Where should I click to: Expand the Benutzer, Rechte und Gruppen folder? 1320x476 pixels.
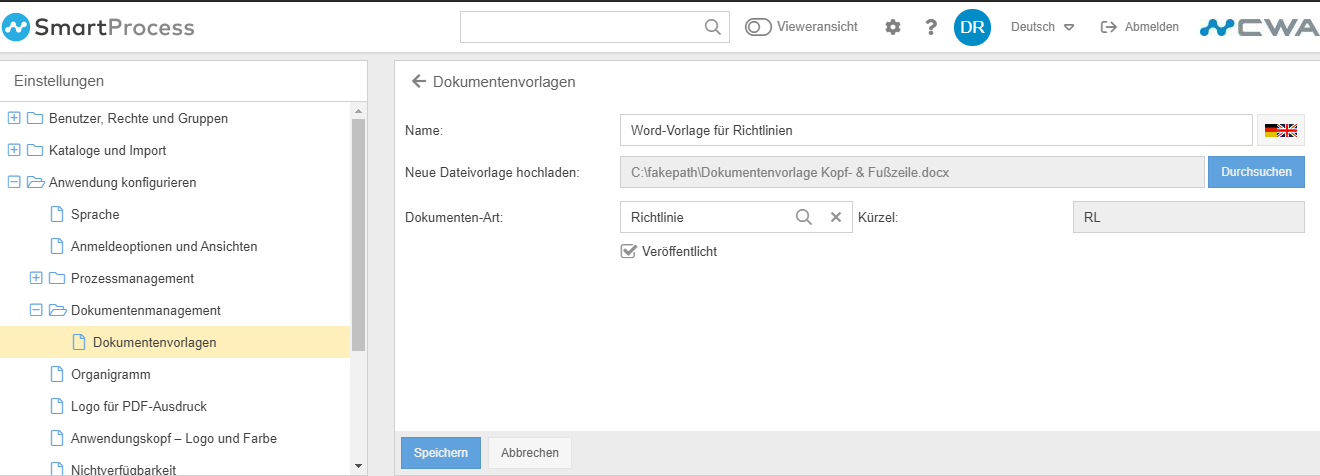(14, 118)
